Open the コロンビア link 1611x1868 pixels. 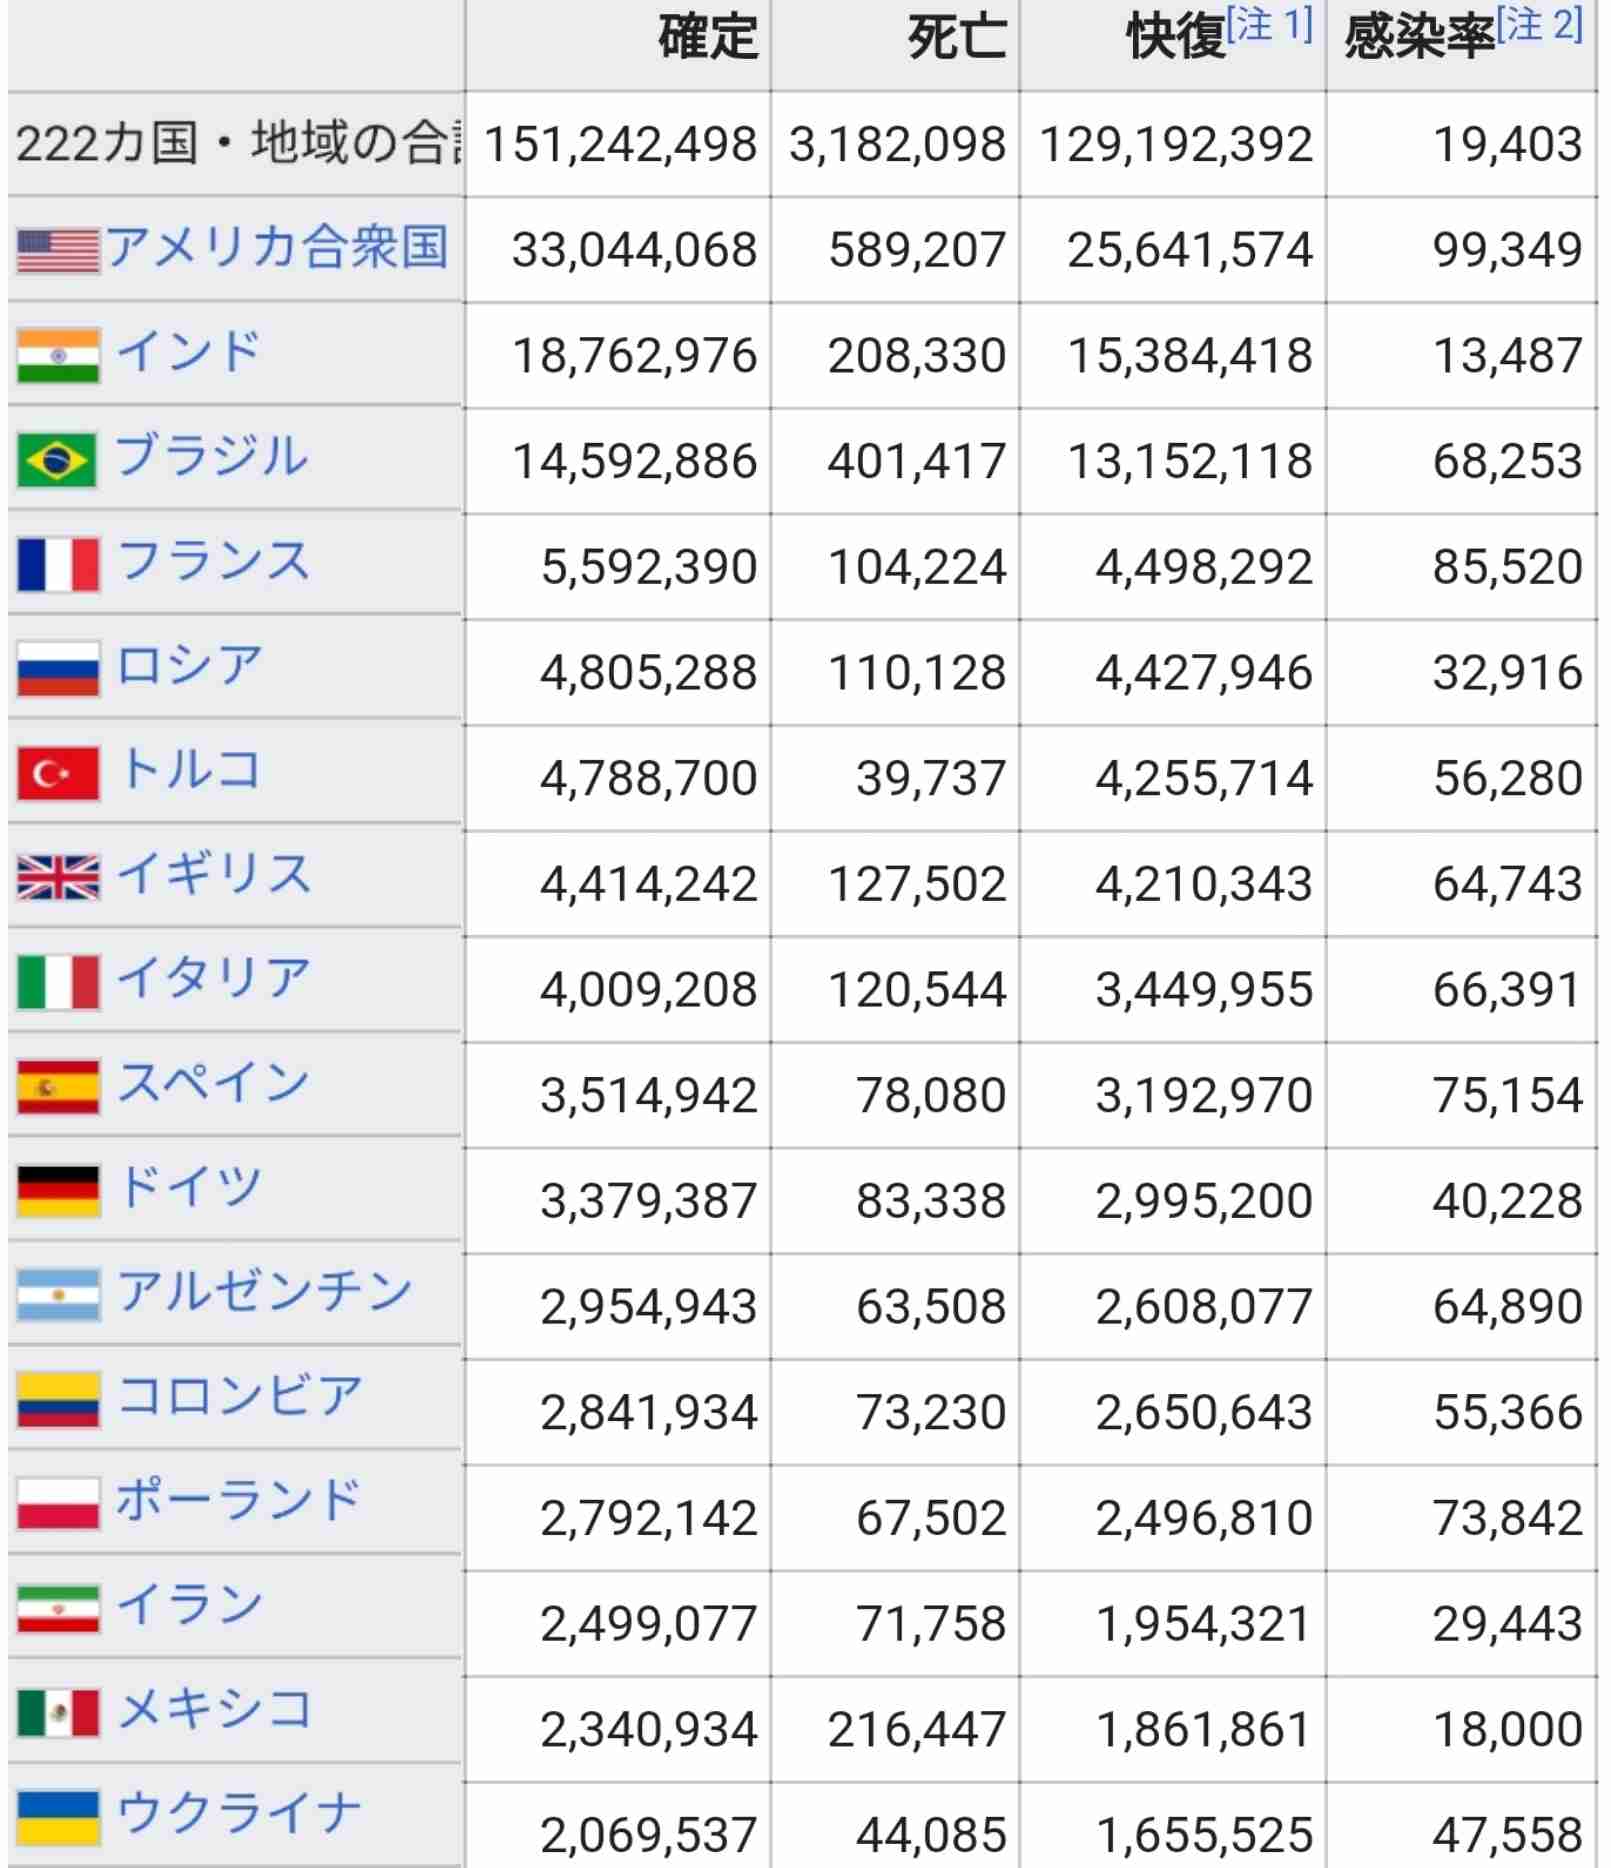tap(239, 1395)
